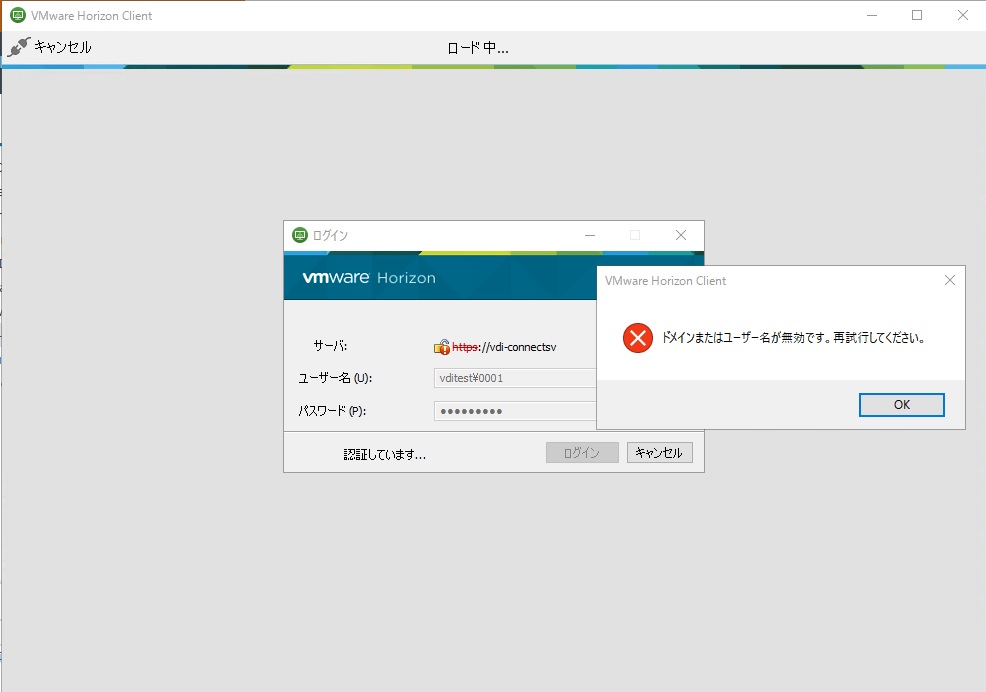Click the ログイン dialog title icon

pyautogui.click(x=300, y=235)
